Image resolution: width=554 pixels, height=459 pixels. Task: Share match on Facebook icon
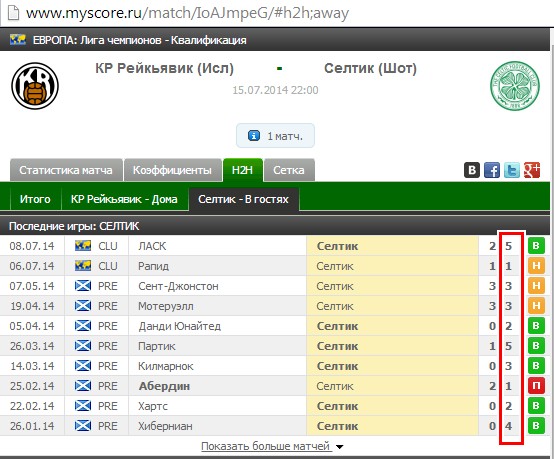point(492,170)
